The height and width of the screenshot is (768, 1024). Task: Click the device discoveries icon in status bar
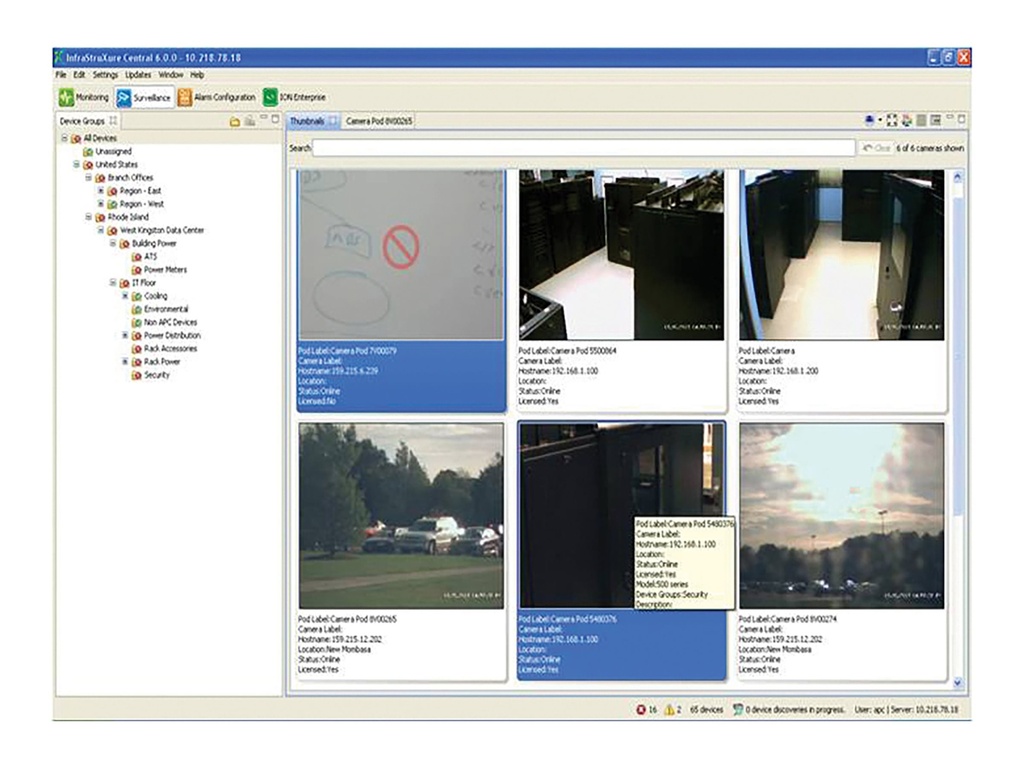(x=738, y=709)
